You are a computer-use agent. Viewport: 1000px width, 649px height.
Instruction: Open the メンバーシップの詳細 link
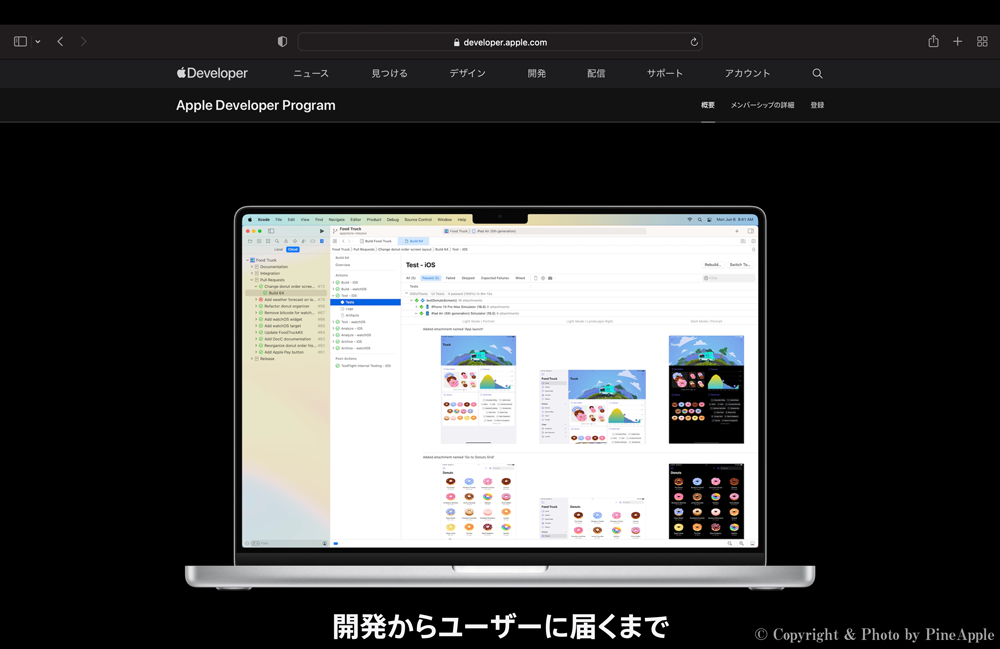click(x=761, y=104)
